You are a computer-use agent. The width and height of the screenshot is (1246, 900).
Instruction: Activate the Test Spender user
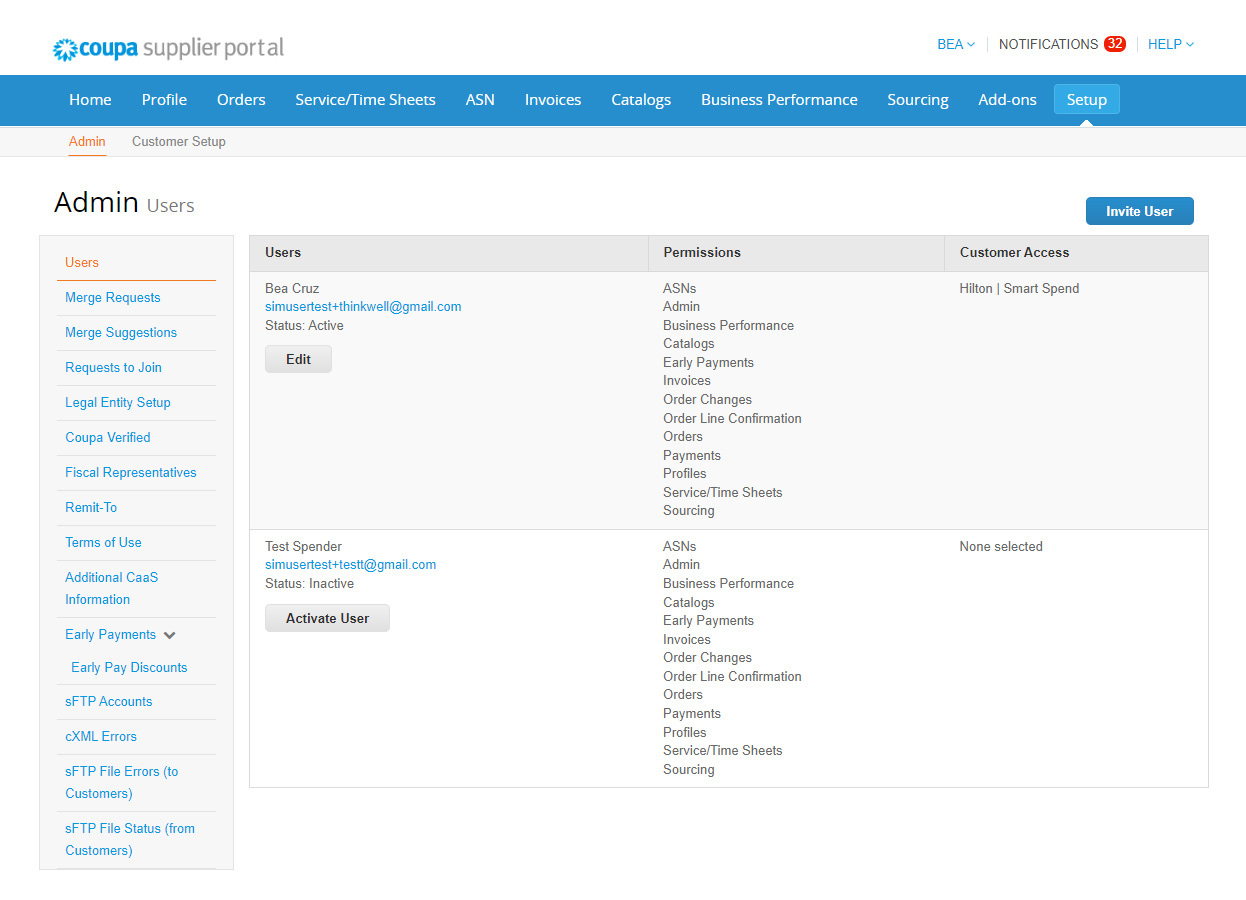(327, 618)
